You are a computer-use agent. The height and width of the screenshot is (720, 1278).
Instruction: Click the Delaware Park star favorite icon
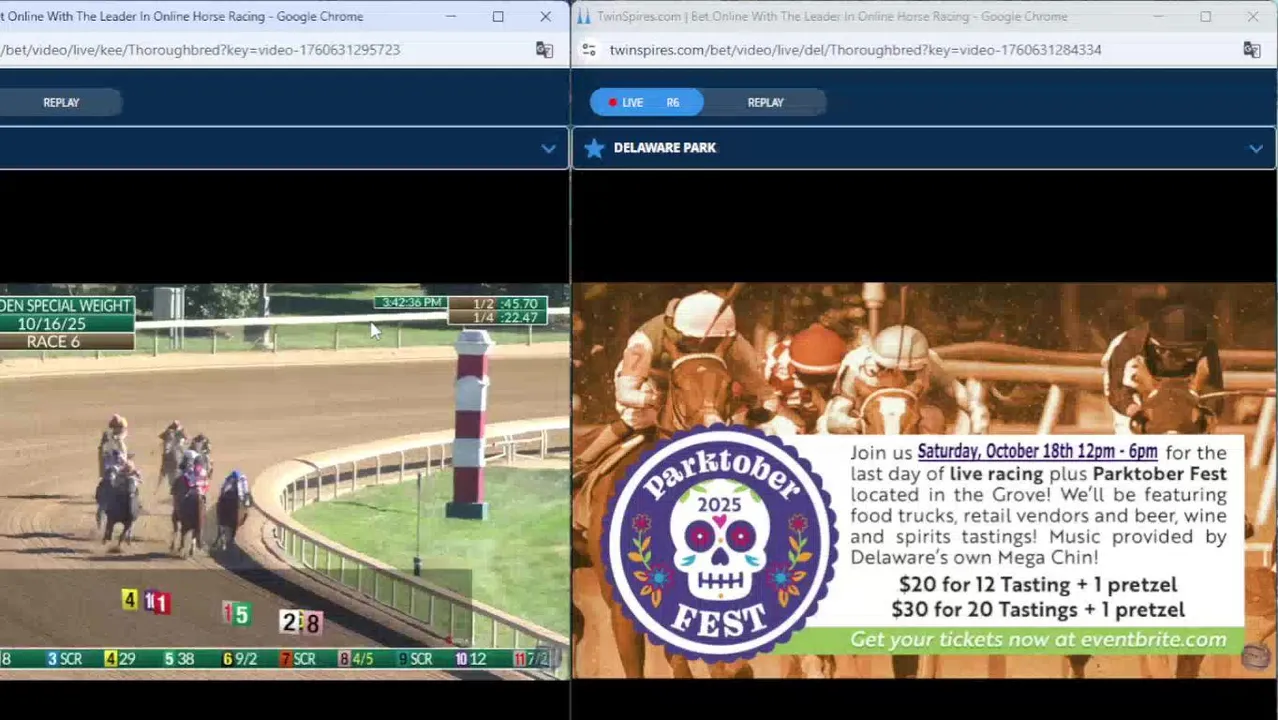click(x=594, y=148)
